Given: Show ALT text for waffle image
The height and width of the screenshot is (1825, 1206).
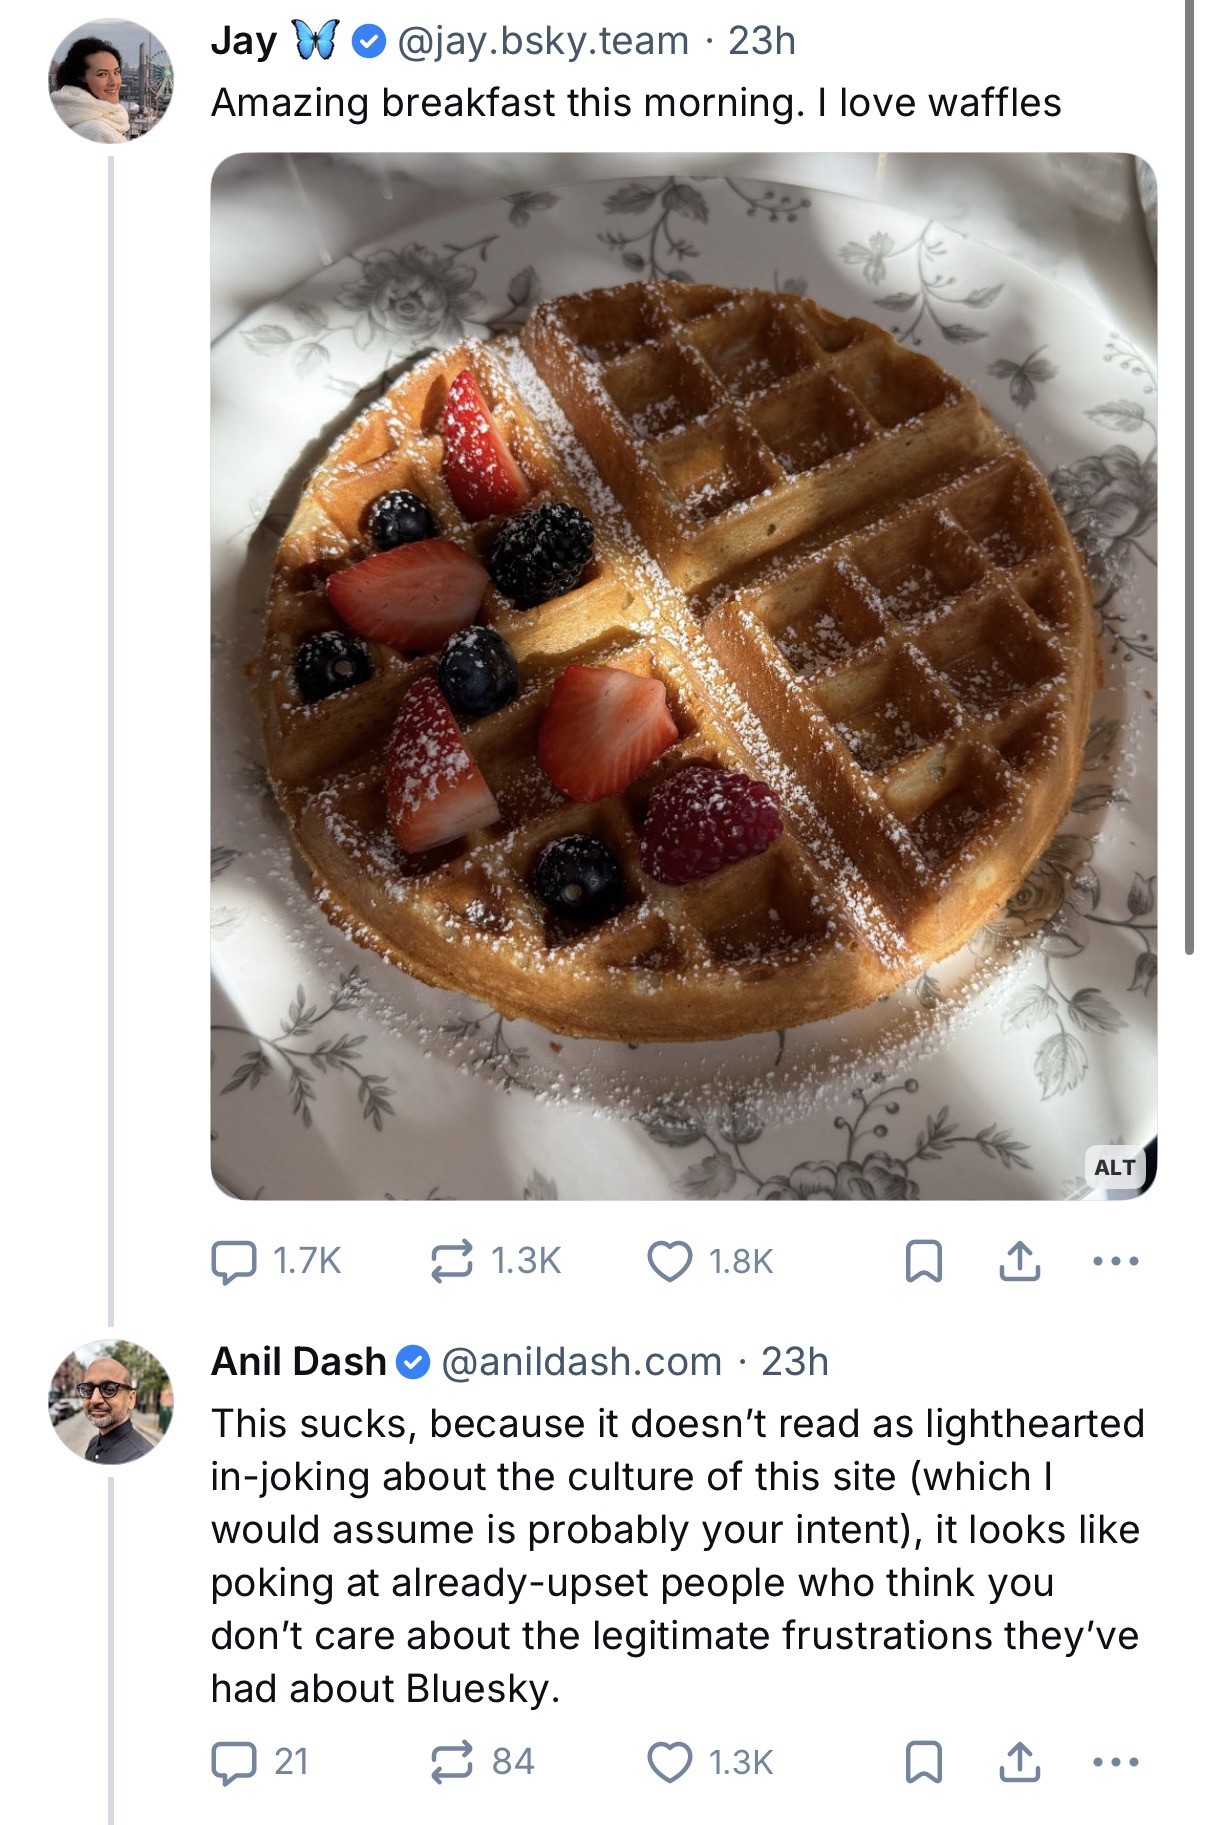Looking at the screenshot, I should coord(1114,1167).
